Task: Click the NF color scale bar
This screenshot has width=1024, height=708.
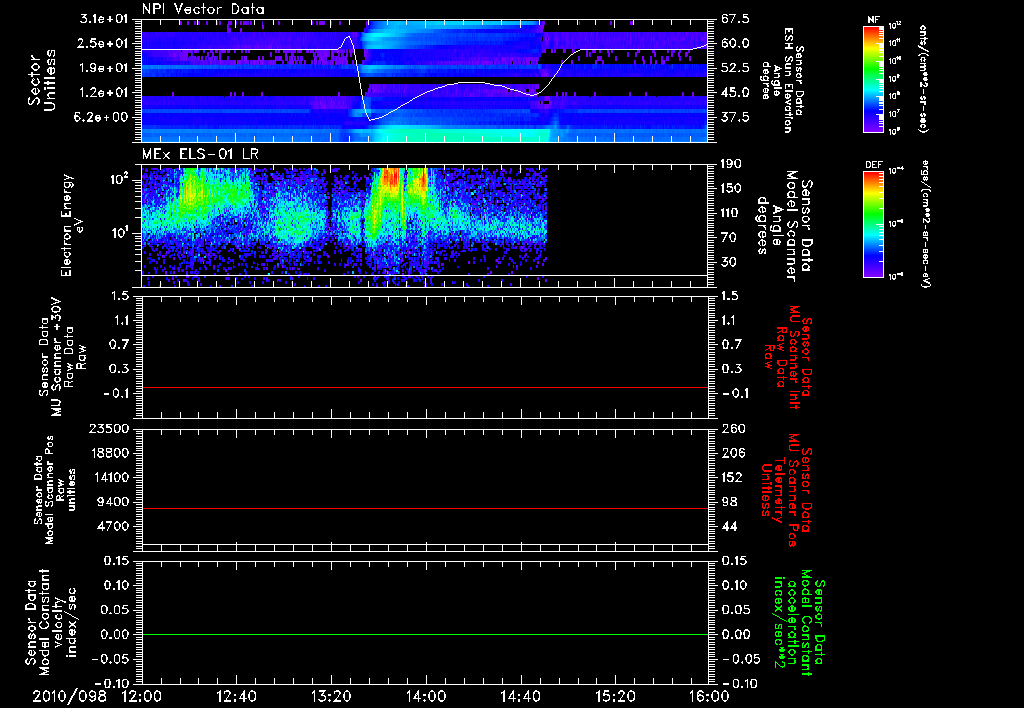Action: (x=873, y=79)
